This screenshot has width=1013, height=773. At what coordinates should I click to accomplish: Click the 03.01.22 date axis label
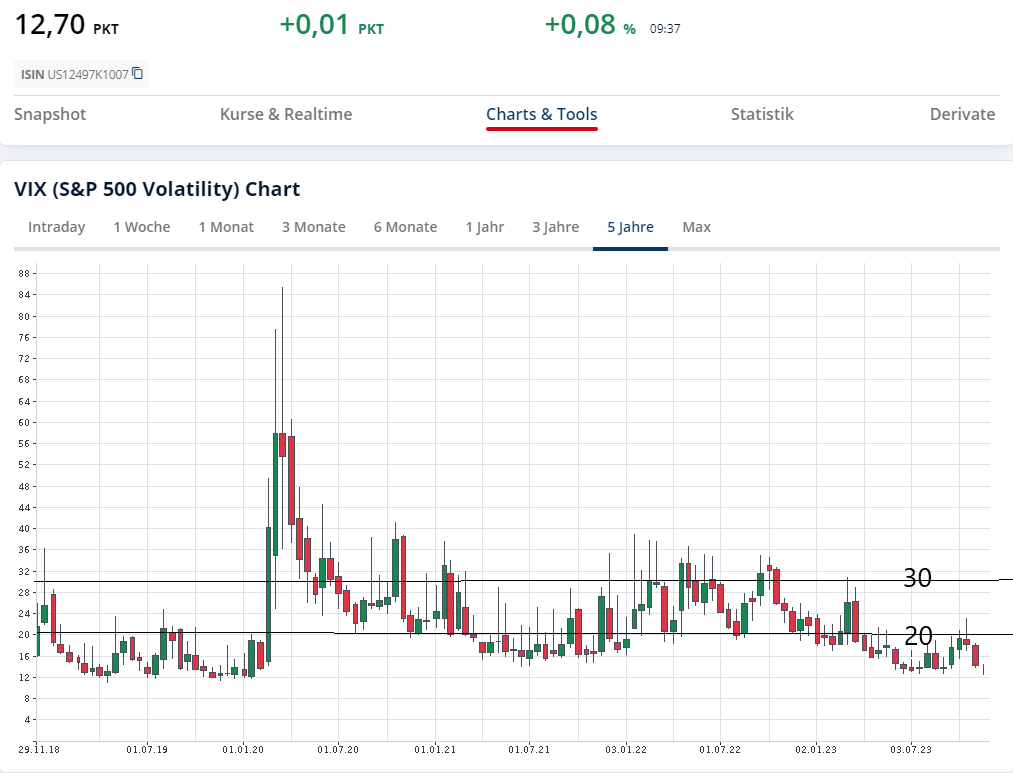(x=625, y=750)
